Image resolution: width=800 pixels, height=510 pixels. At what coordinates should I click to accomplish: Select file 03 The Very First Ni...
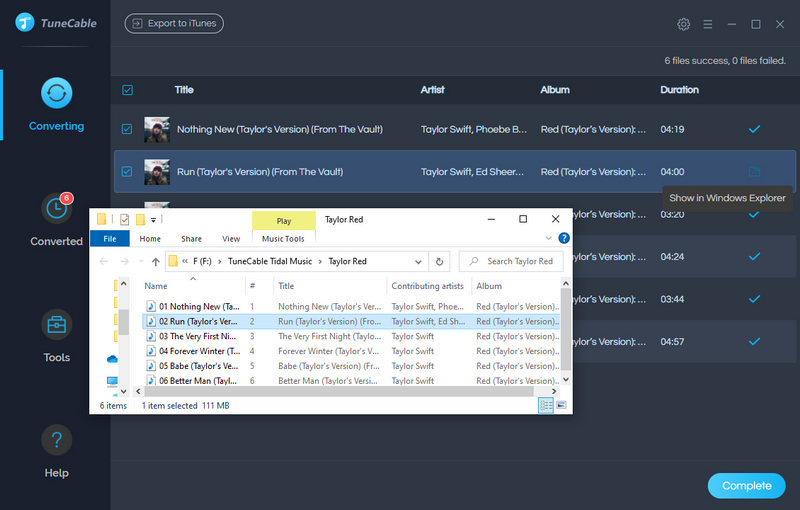tap(352, 337)
